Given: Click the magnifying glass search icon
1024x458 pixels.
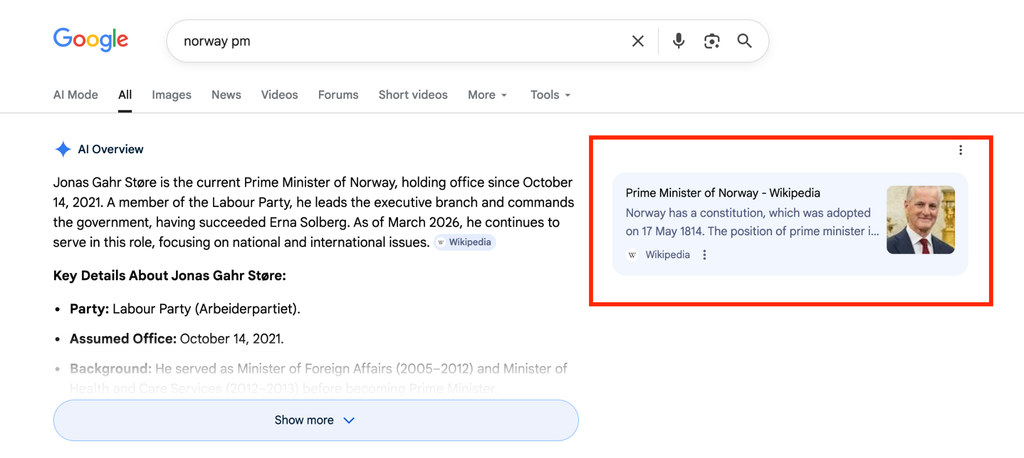Looking at the screenshot, I should tap(744, 41).
